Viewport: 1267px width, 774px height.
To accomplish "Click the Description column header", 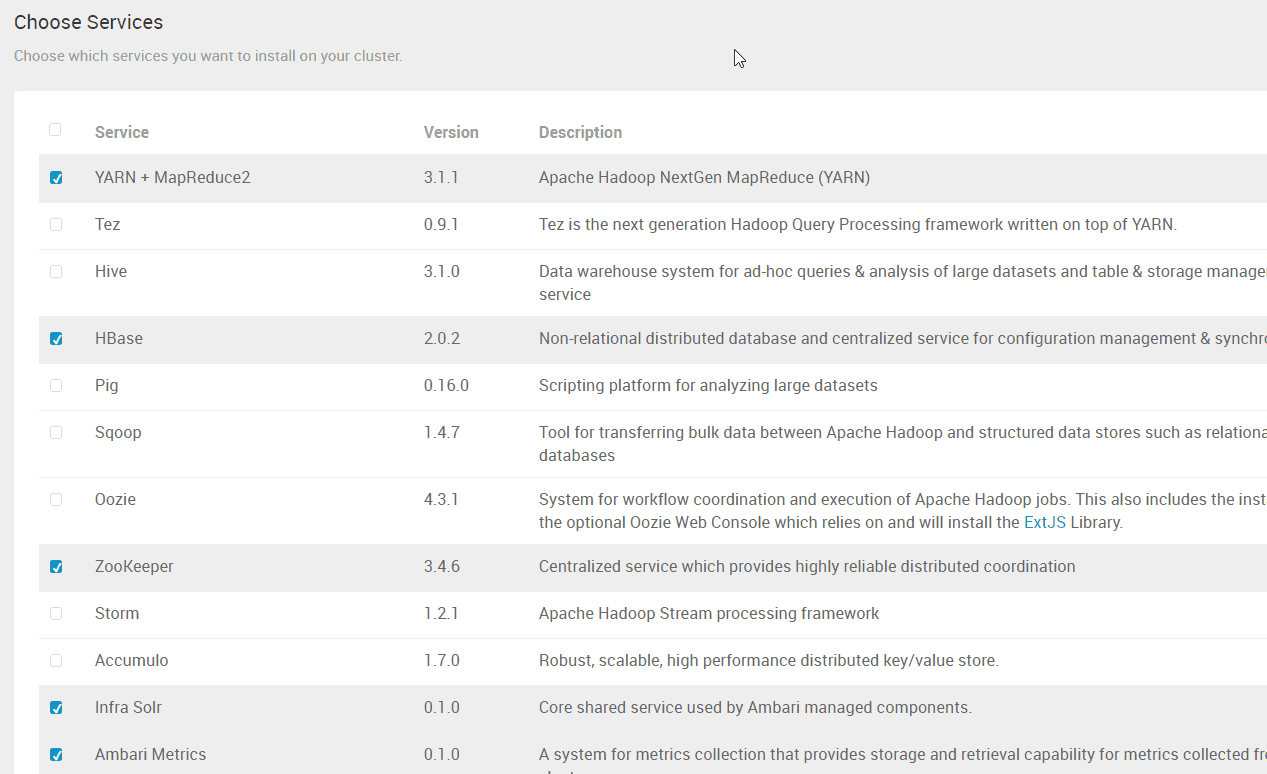I will pyautogui.click(x=580, y=132).
